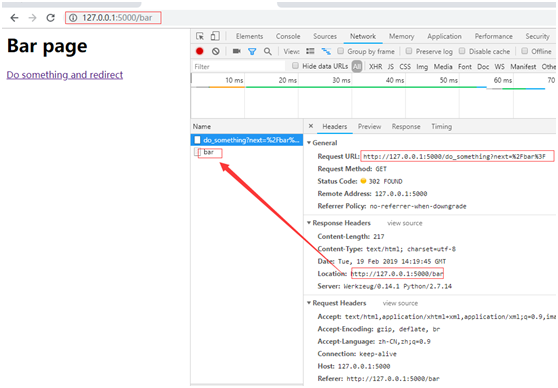Toggle the network filter funnel icon
Viewport: 558px width, 388px height.
coord(252,52)
